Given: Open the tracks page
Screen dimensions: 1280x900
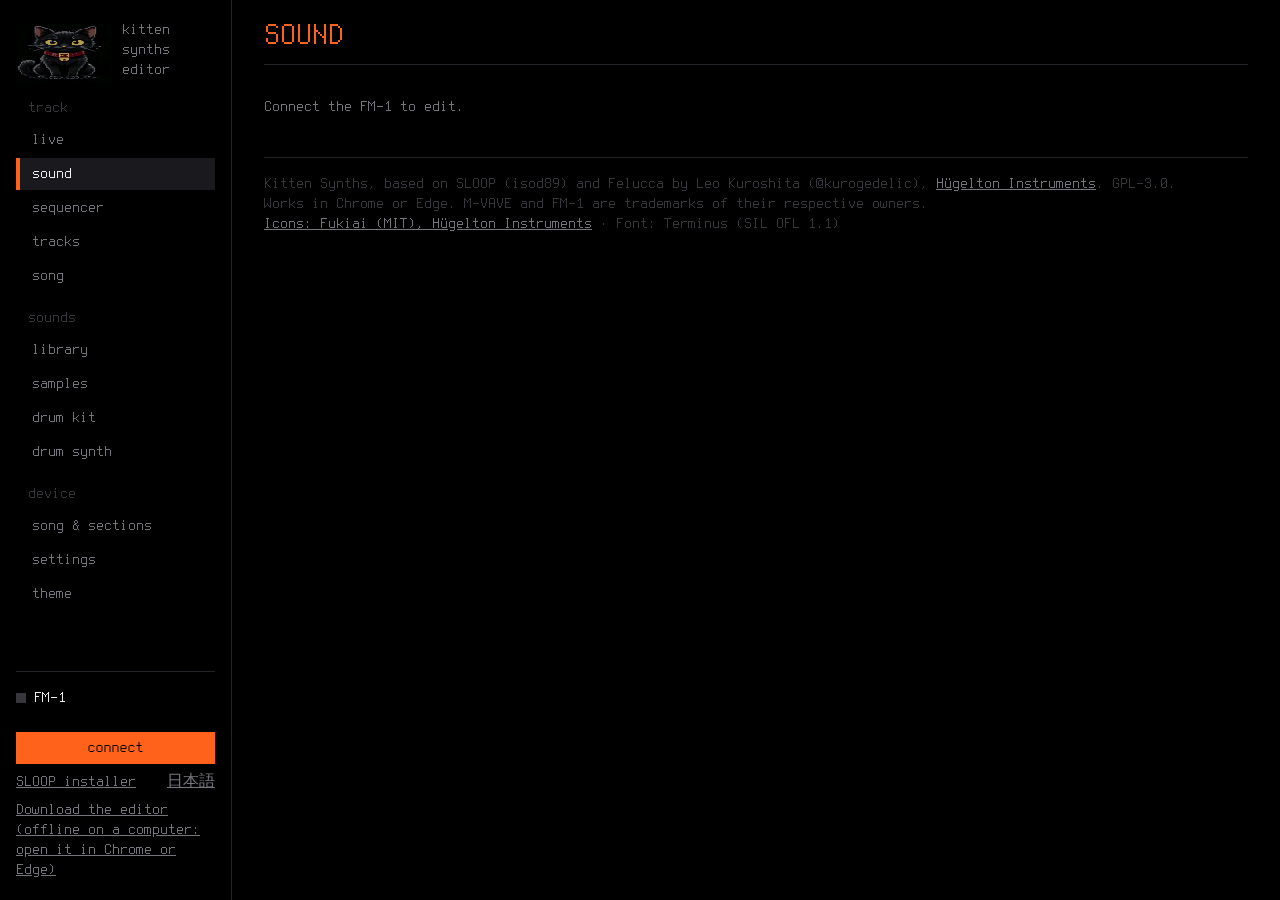Looking at the screenshot, I should (115, 242).
